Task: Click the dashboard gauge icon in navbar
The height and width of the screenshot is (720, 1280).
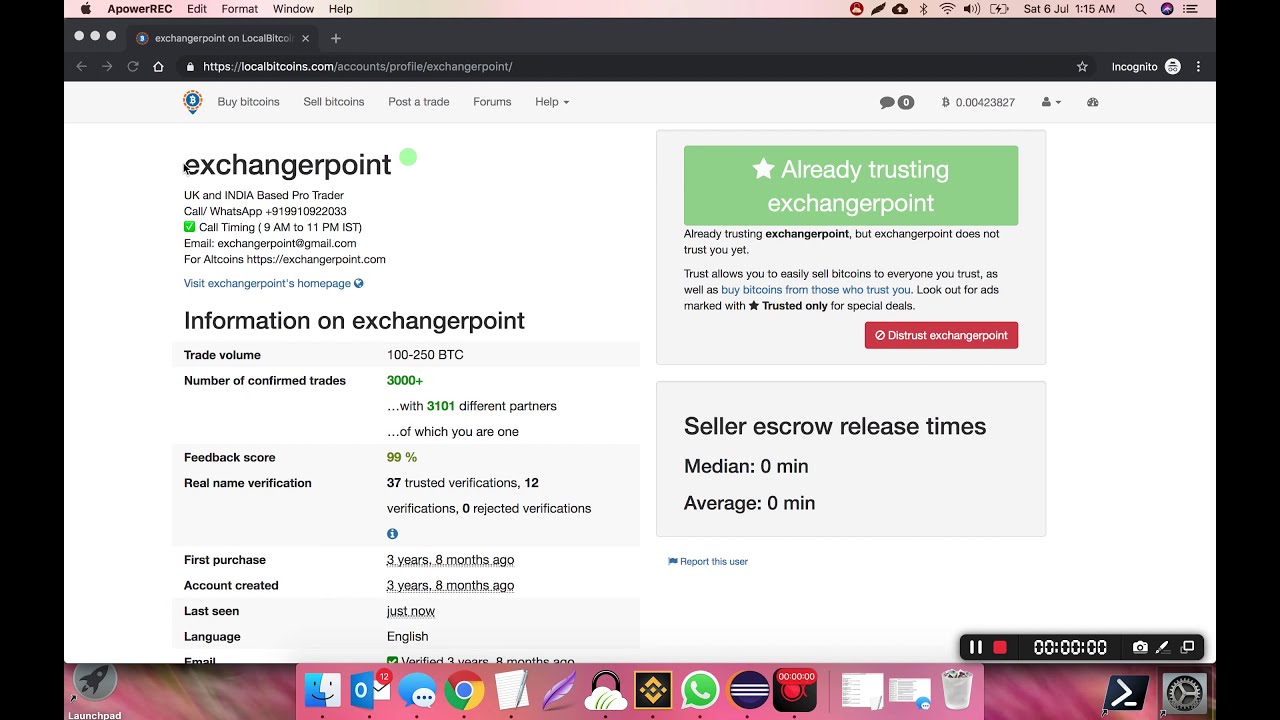Action: click(x=1093, y=102)
